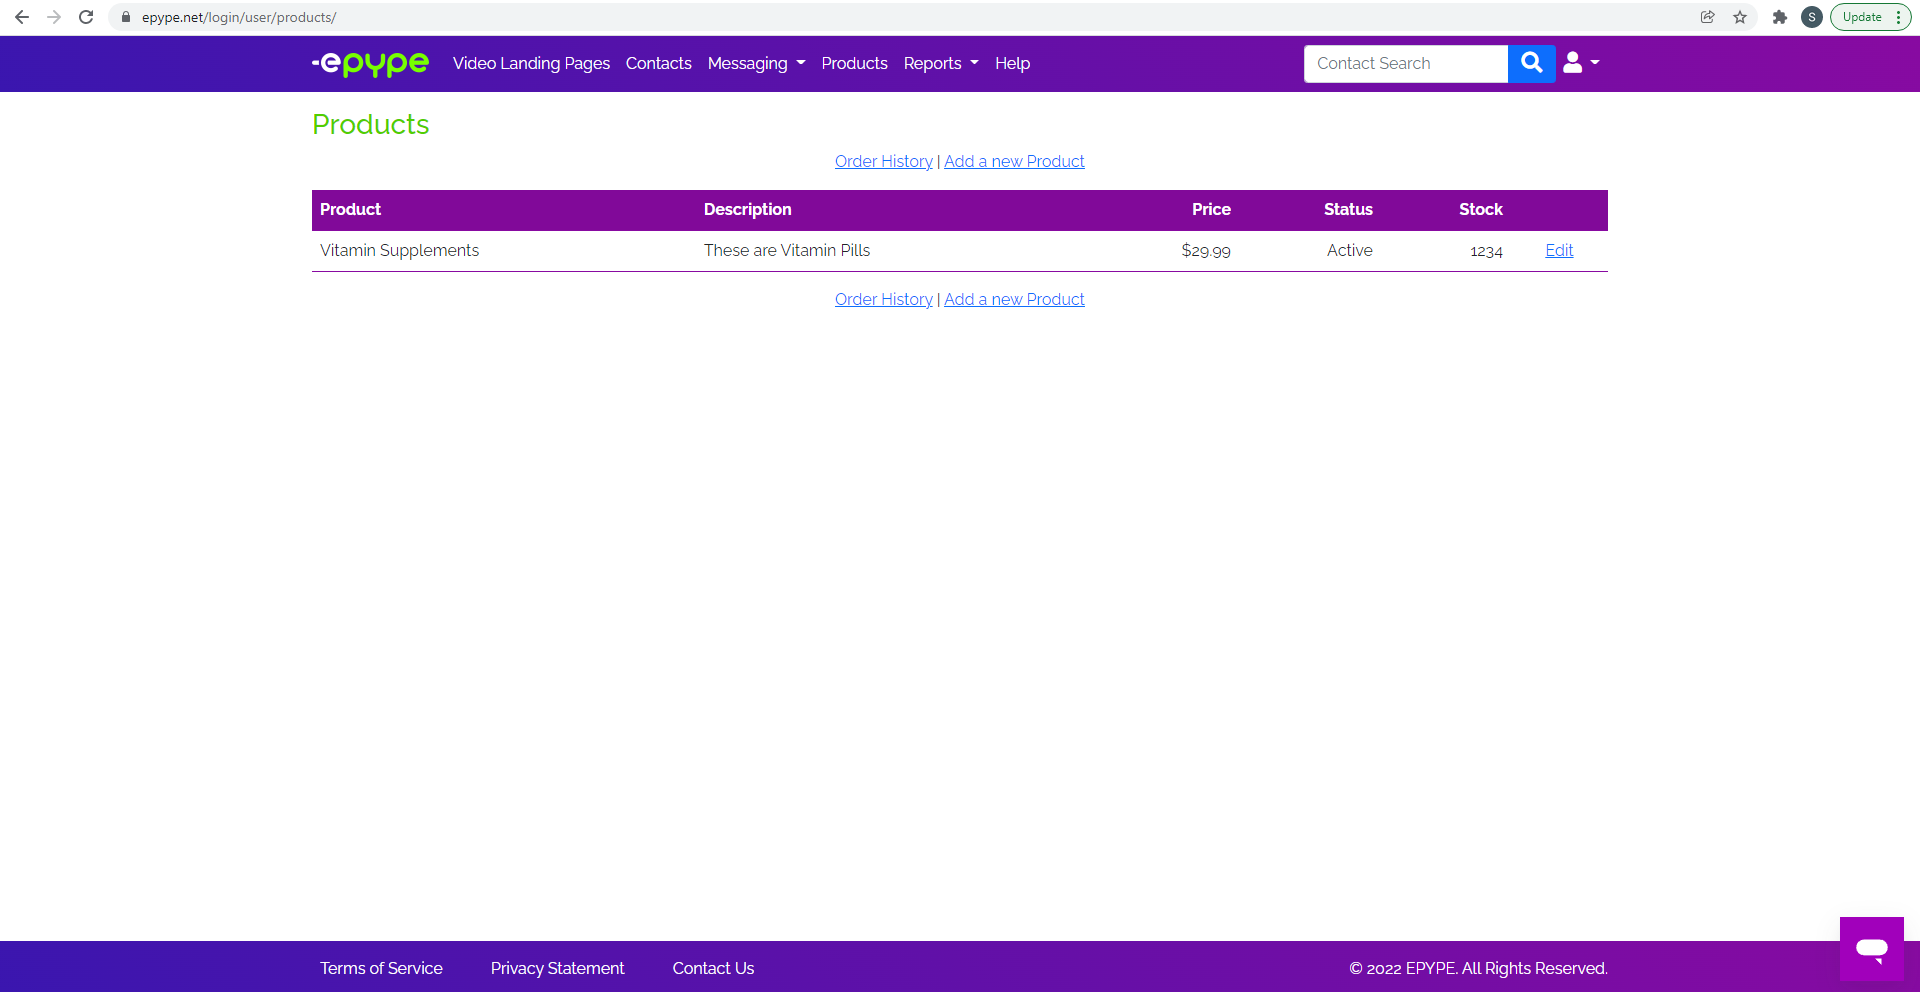
Task: Click top Add a new Product link
Action: coord(1014,161)
